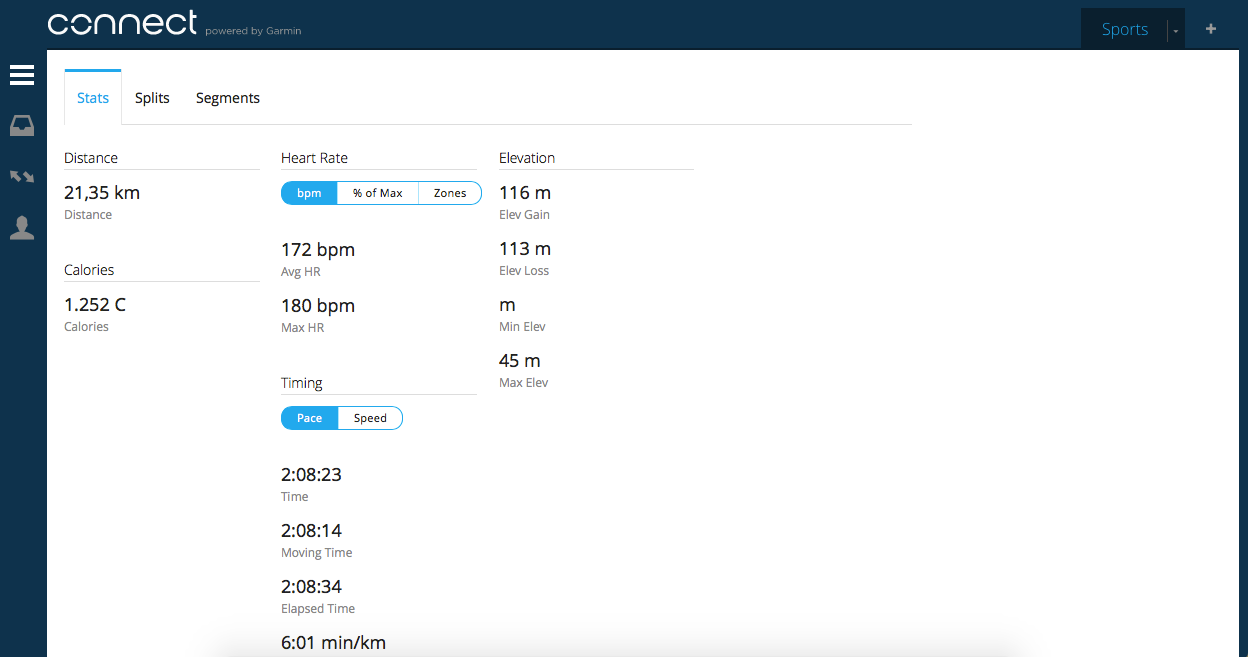Image resolution: width=1248 pixels, height=657 pixels.
Task: Switch Timing display to Speed
Action: 370,418
